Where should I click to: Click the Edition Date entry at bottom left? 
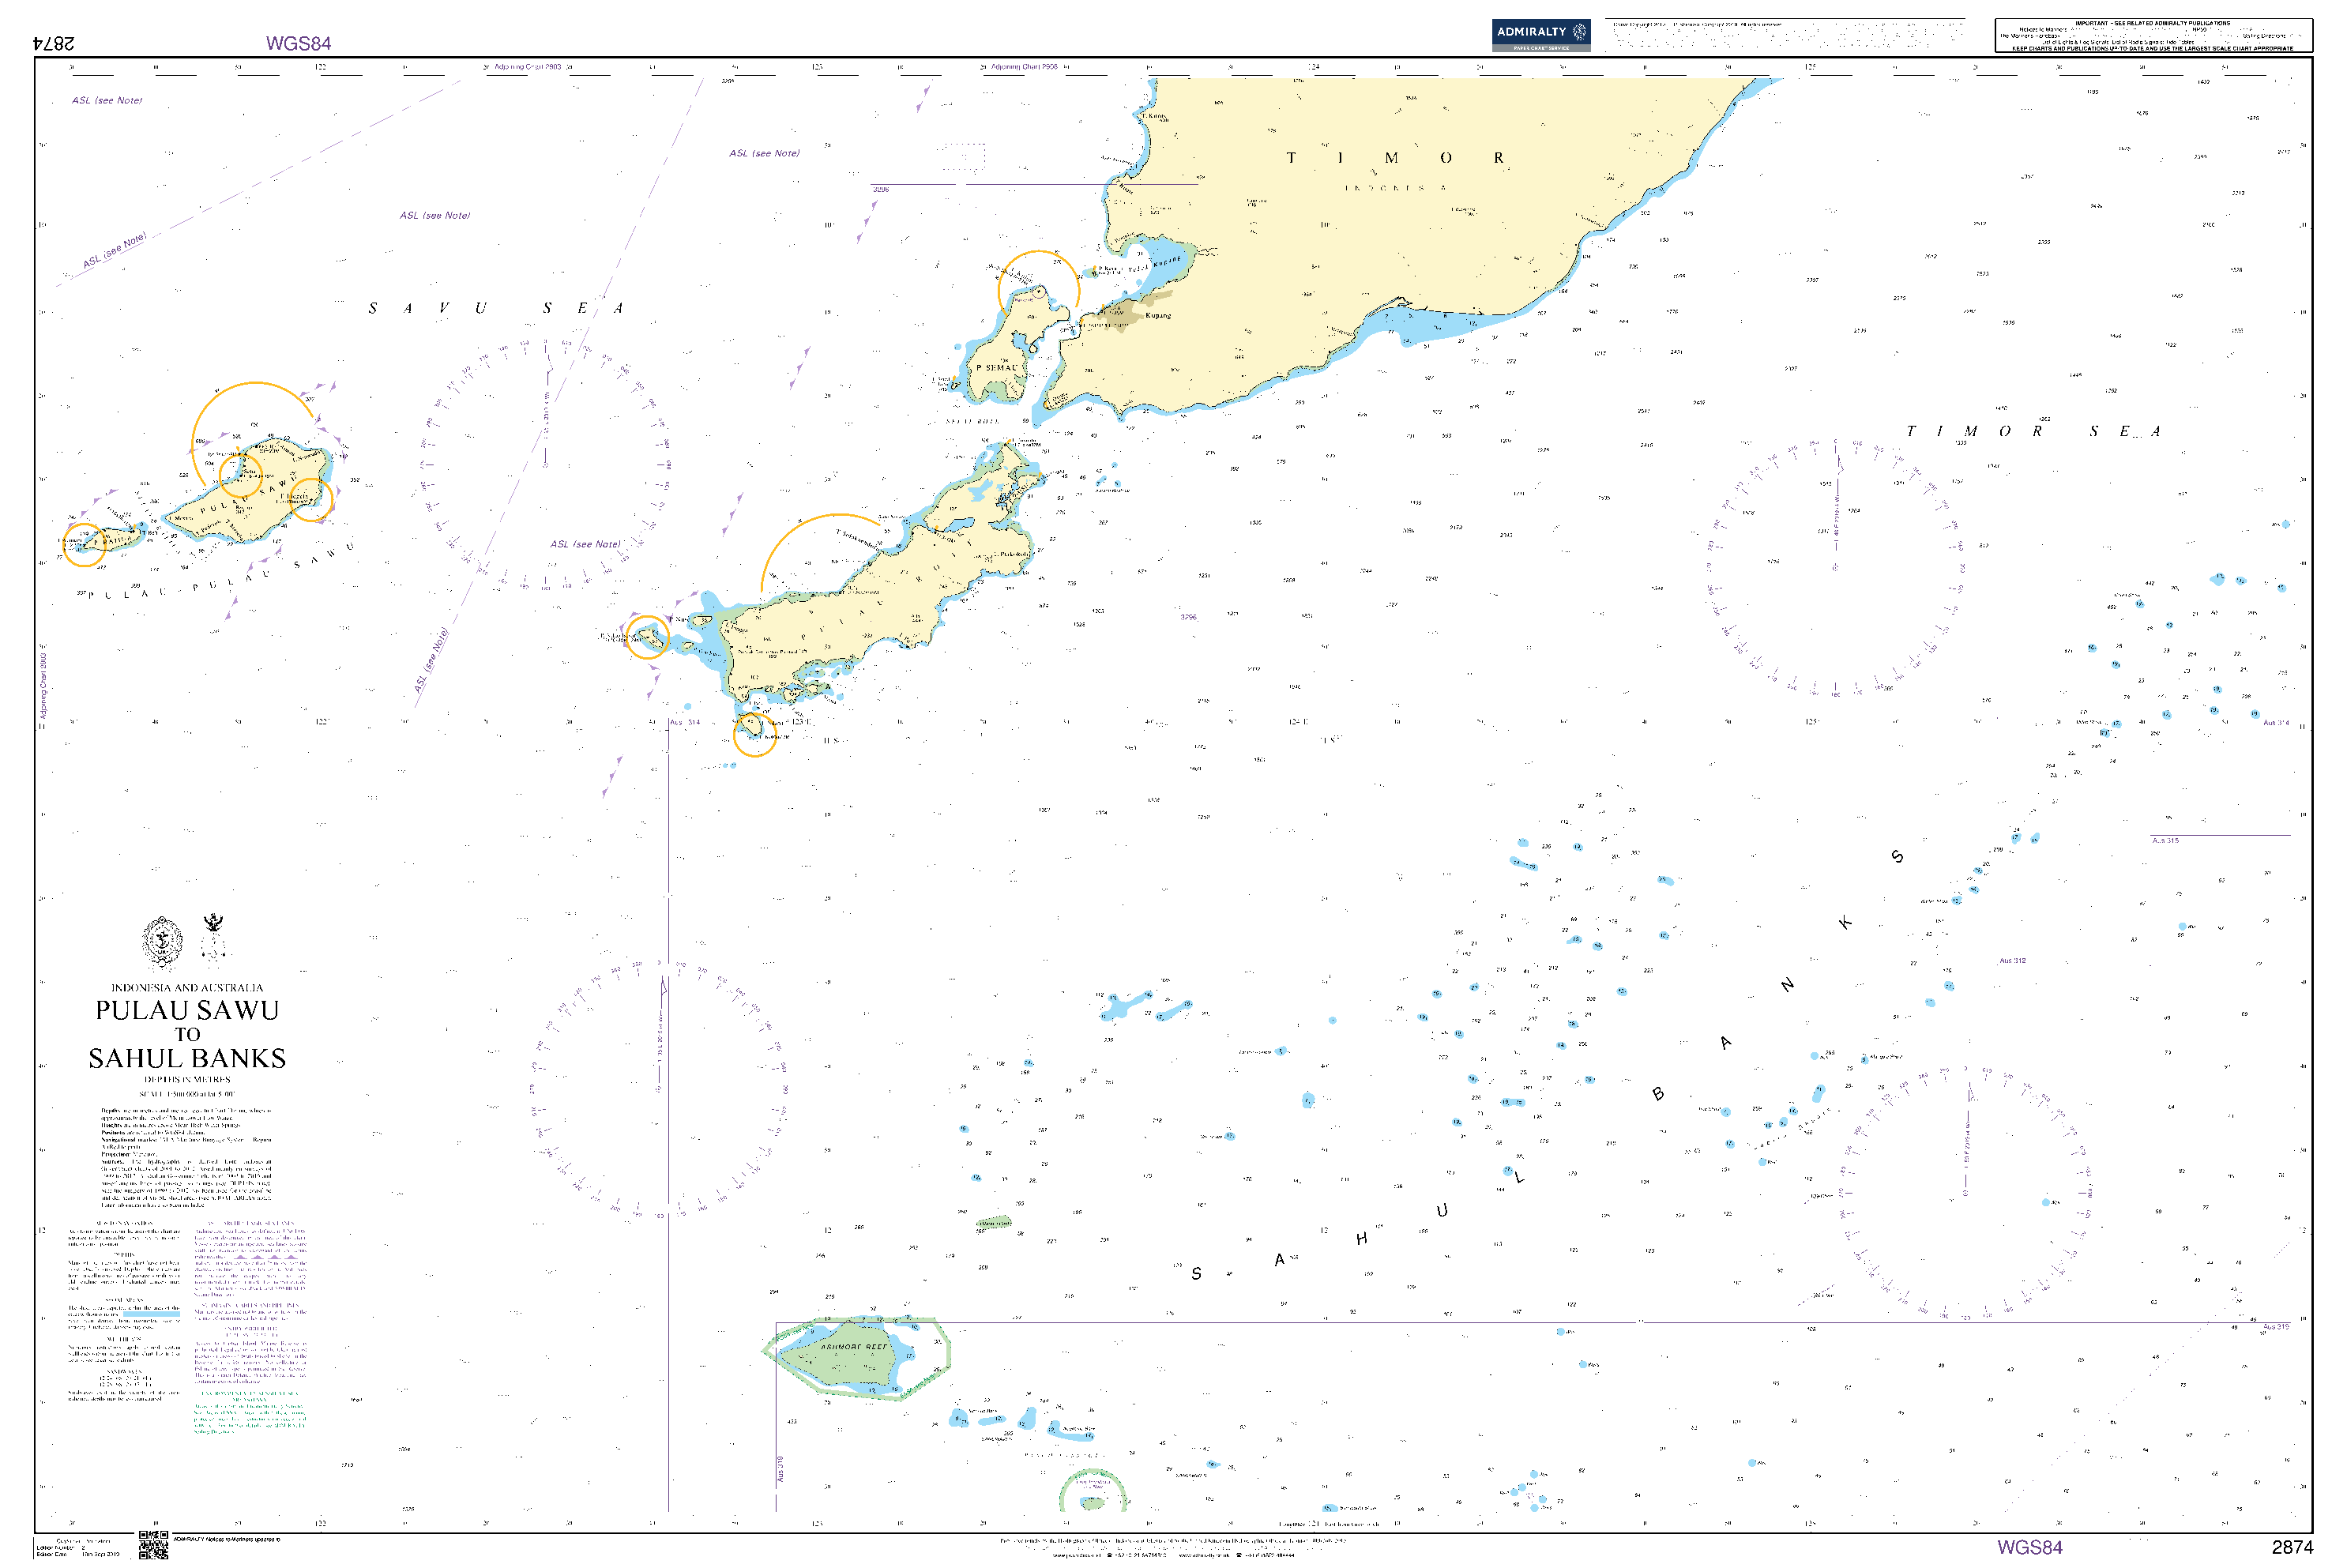(78, 1554)
